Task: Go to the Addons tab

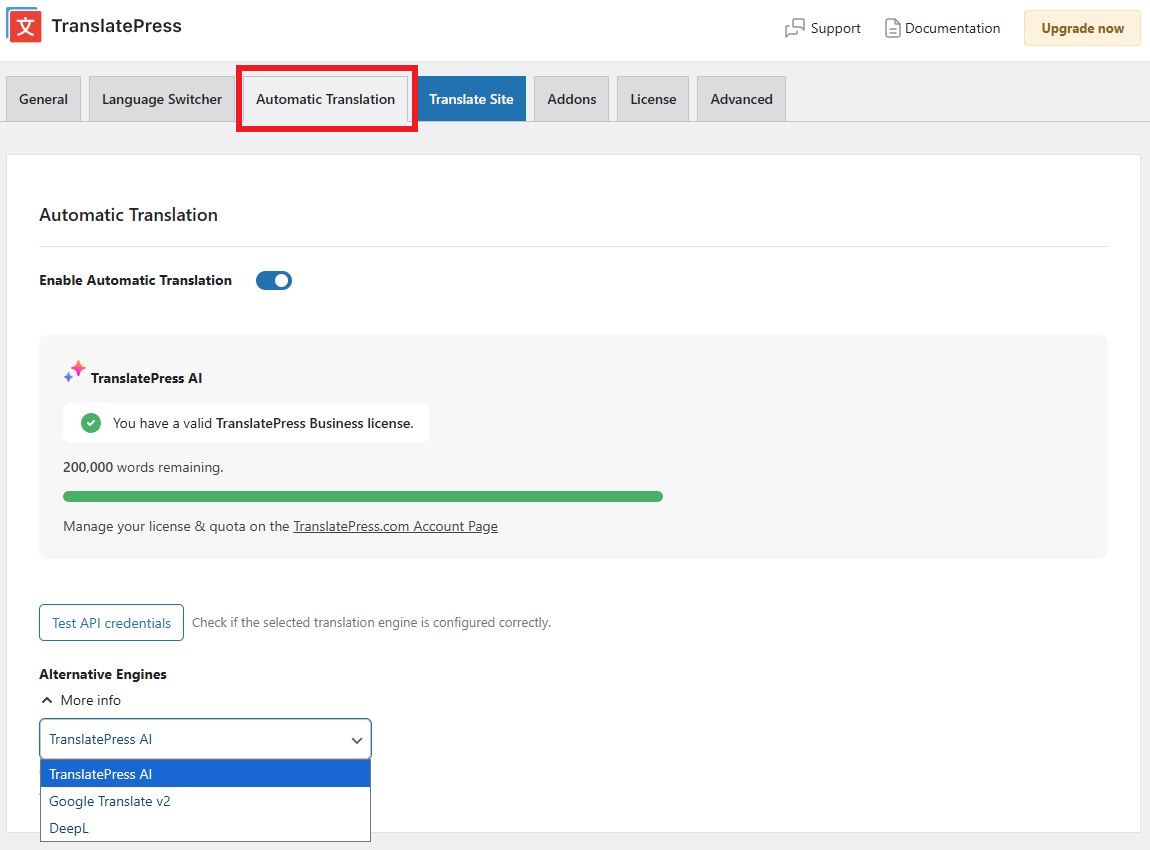Action: (571, 98)
